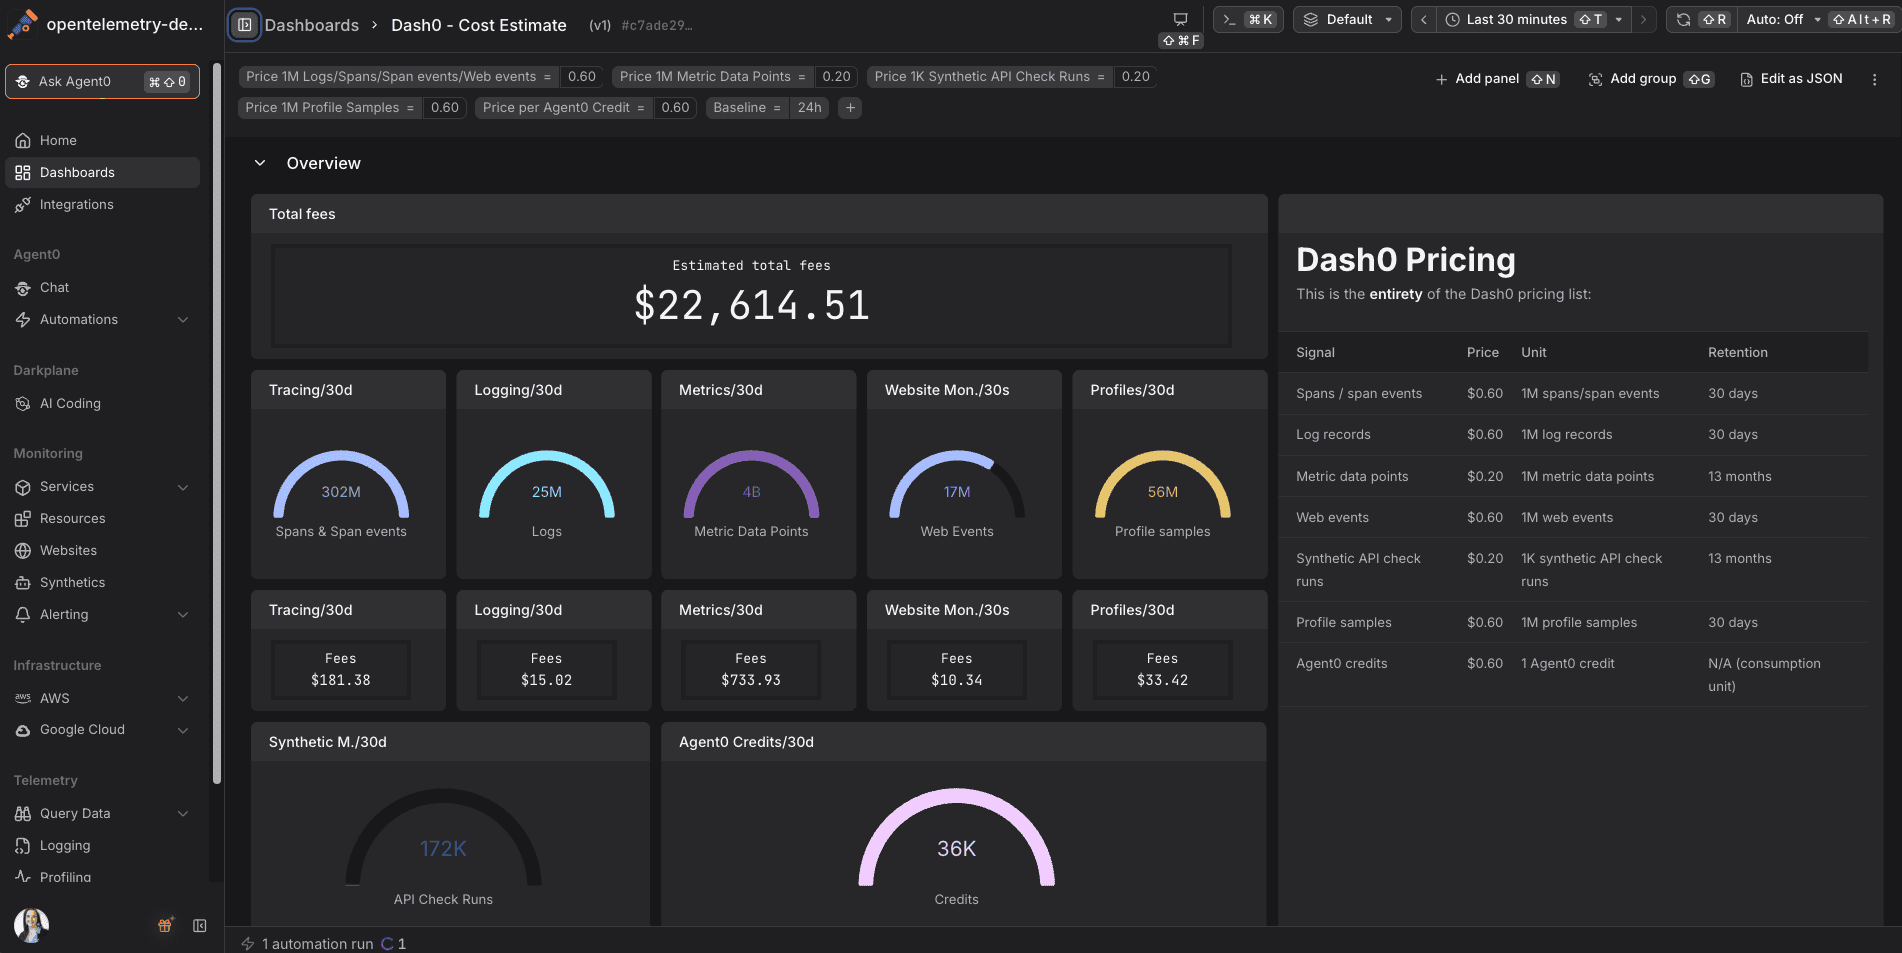Image resolution: width=1902 pixels, height=953 pixels.
Task: Open AI Coding under Darkplane
Action: pyautogui.click(x=102, y=404)
